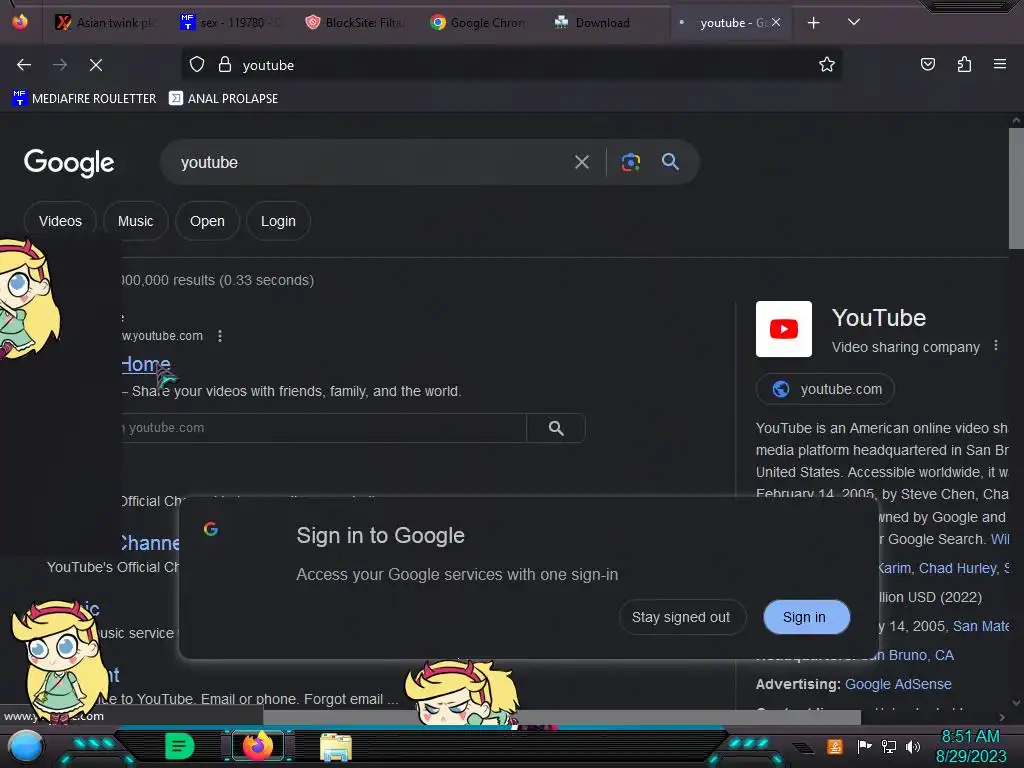Open MEDIAFIRE ROULETTER bookmark
Screen dimensions: 1024x768
coord(84,99)
